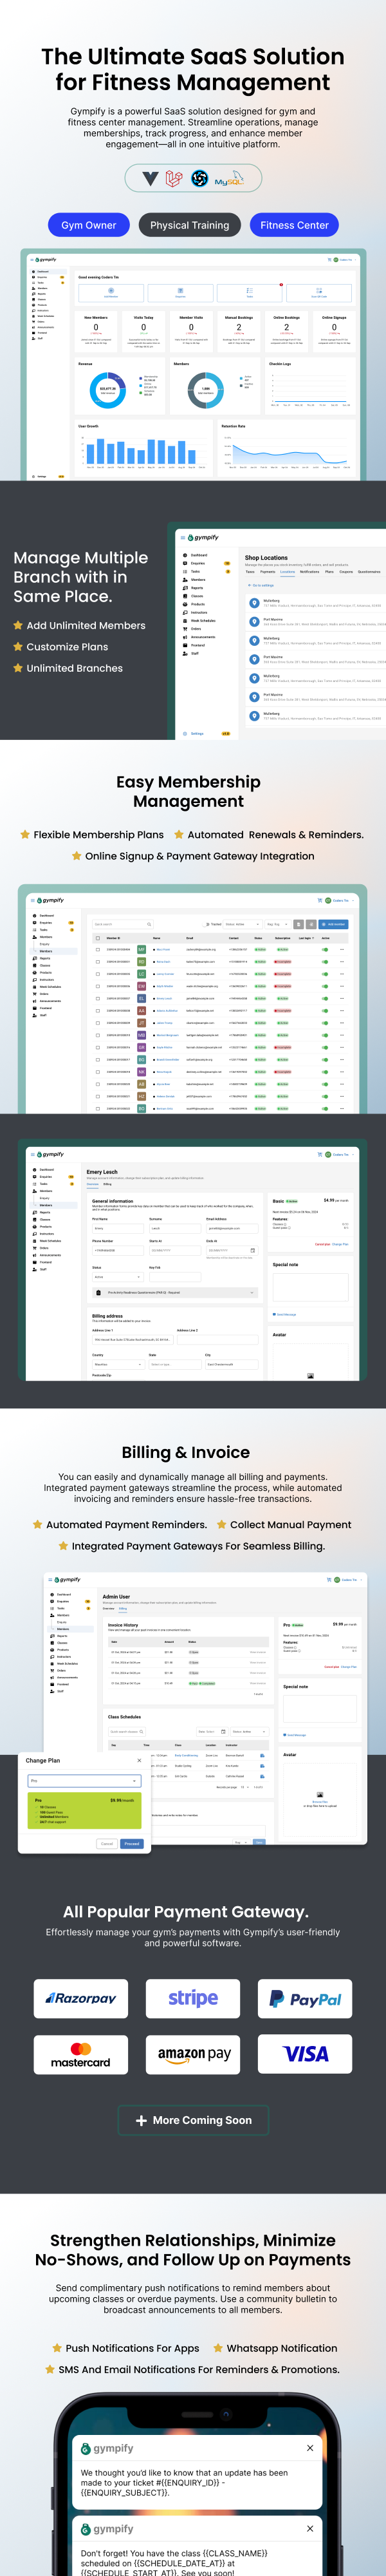Select the Fitness Center pill button
Image resolution: width=386 pixels, height=2576 pixels.
coord(294,225)
